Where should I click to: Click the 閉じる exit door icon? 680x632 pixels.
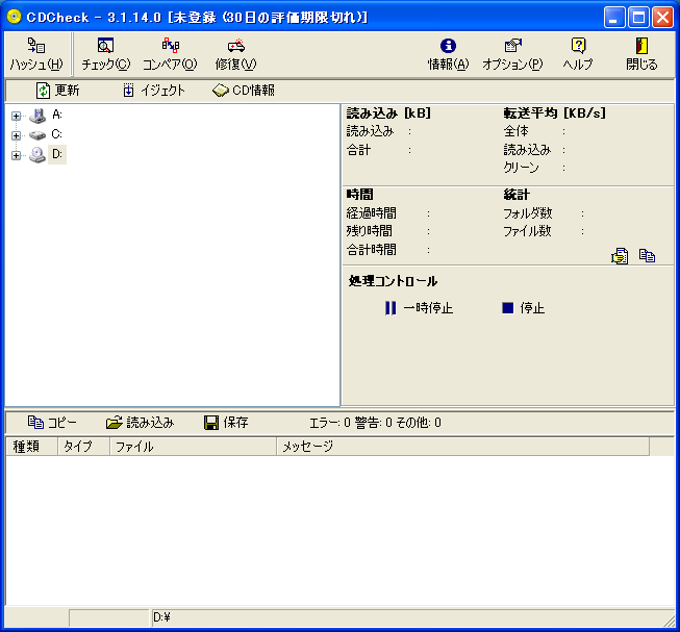(642, 46)
